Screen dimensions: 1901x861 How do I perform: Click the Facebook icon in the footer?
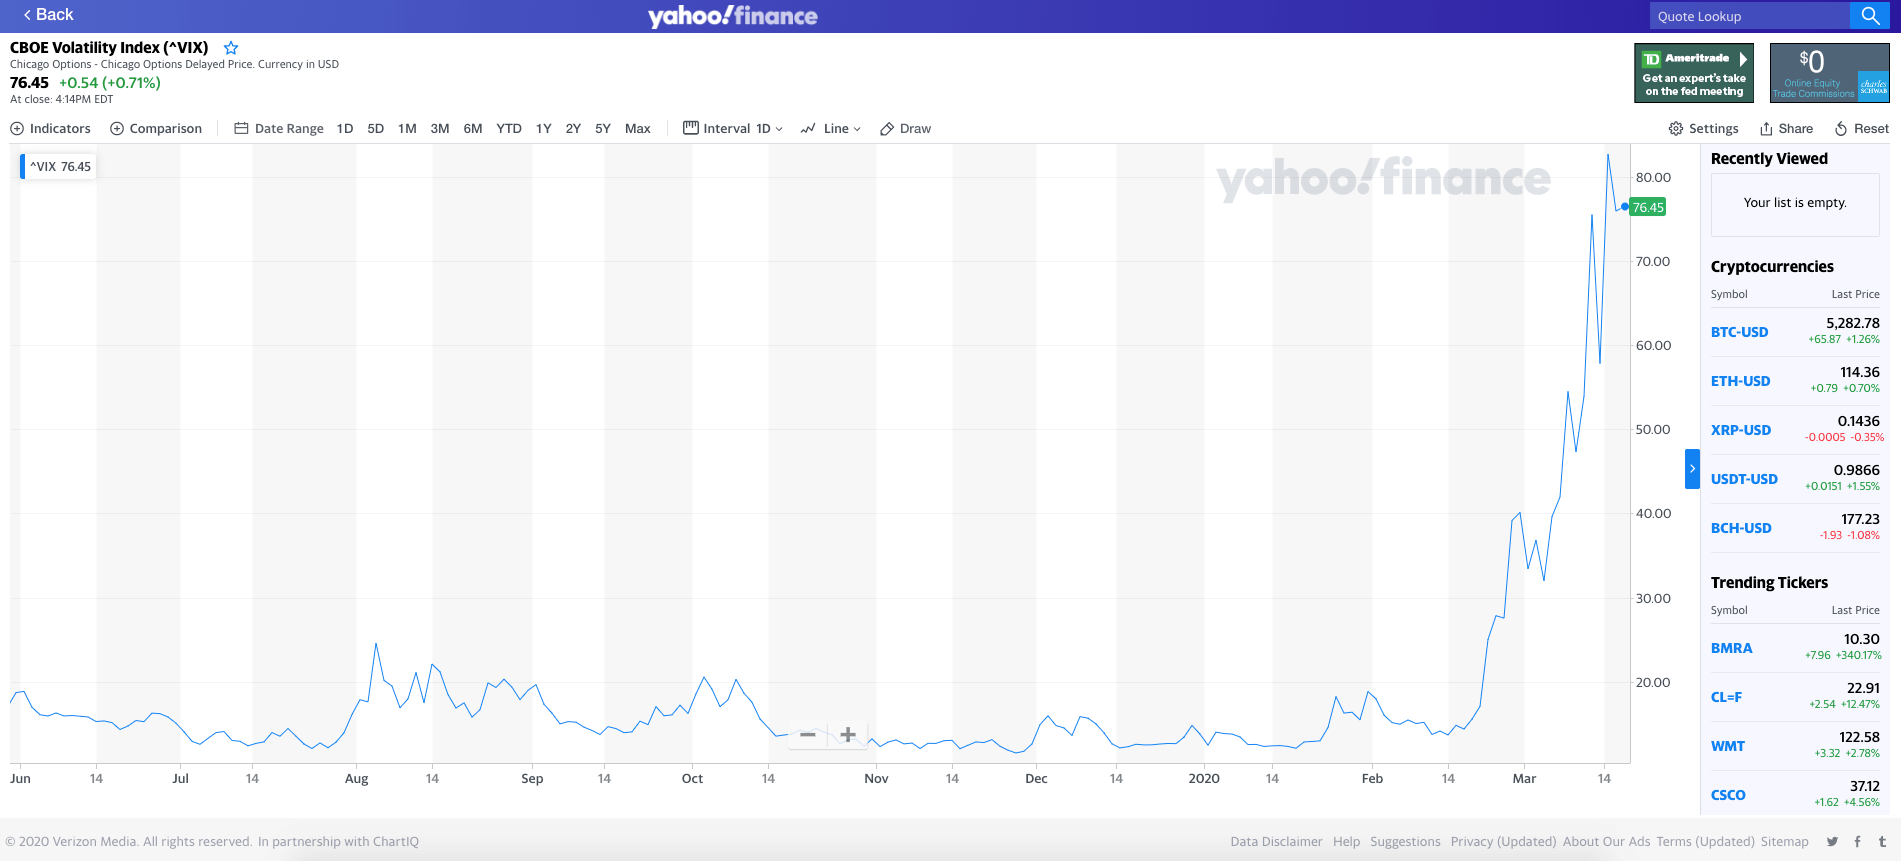click(1857, 841)
